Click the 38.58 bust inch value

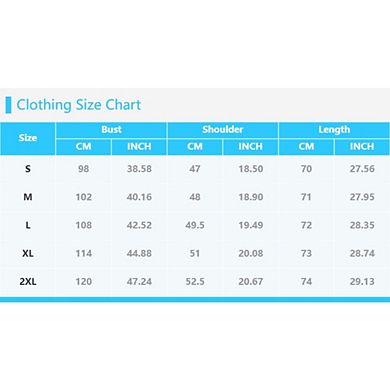[139, 169]
